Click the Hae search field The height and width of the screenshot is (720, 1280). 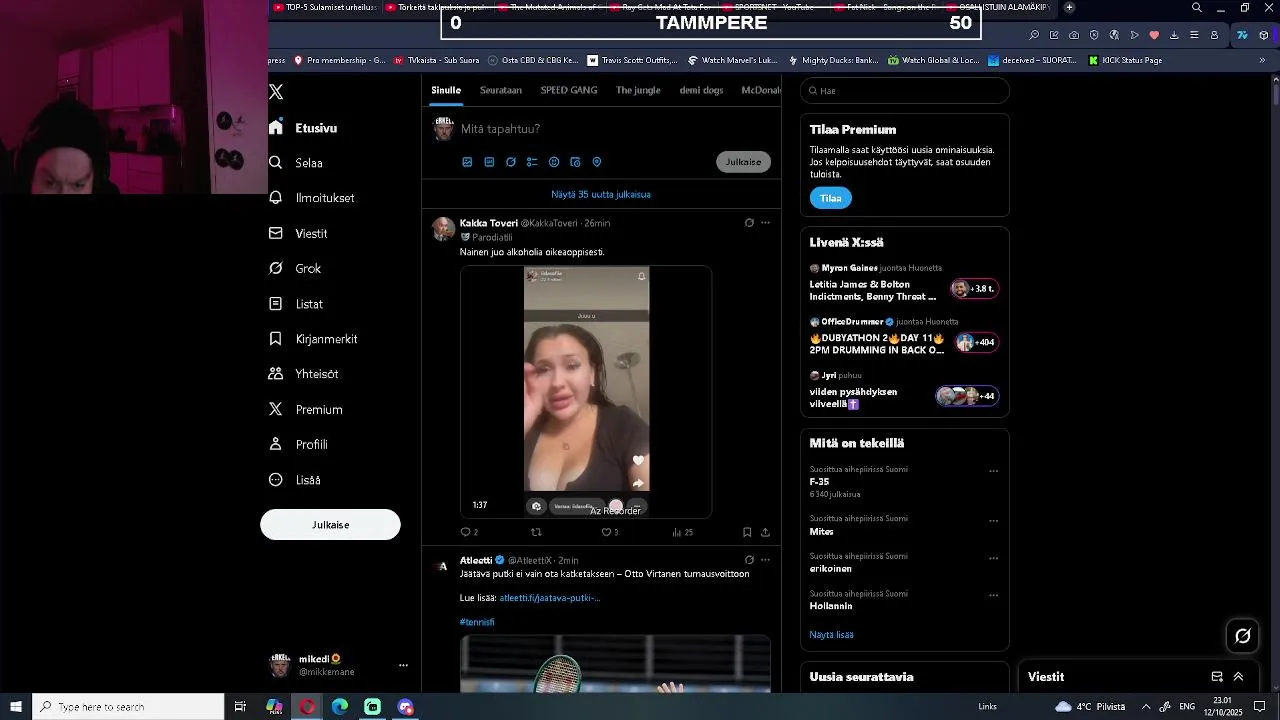(x=905, y=91)
